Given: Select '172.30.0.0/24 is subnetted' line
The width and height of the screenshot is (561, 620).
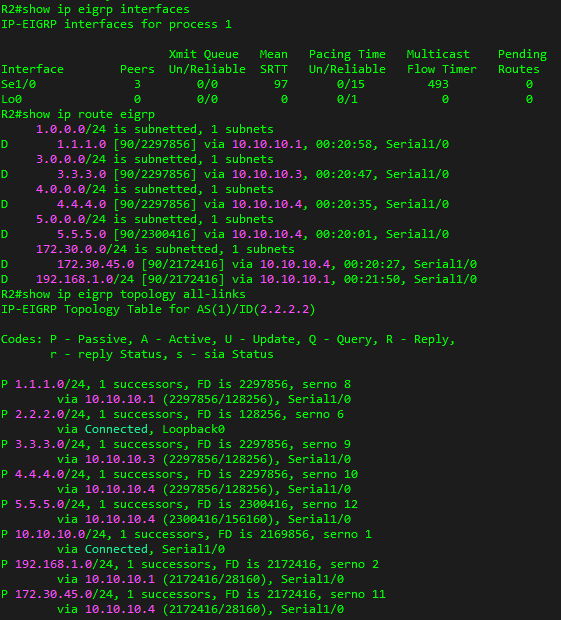Looking at the screenshot, I should point(165,250).
